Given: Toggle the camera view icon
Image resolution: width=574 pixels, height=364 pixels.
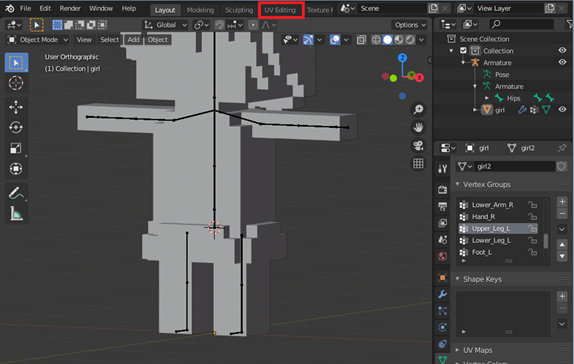Looking at the screenshot, I should [x=418, y=145].
